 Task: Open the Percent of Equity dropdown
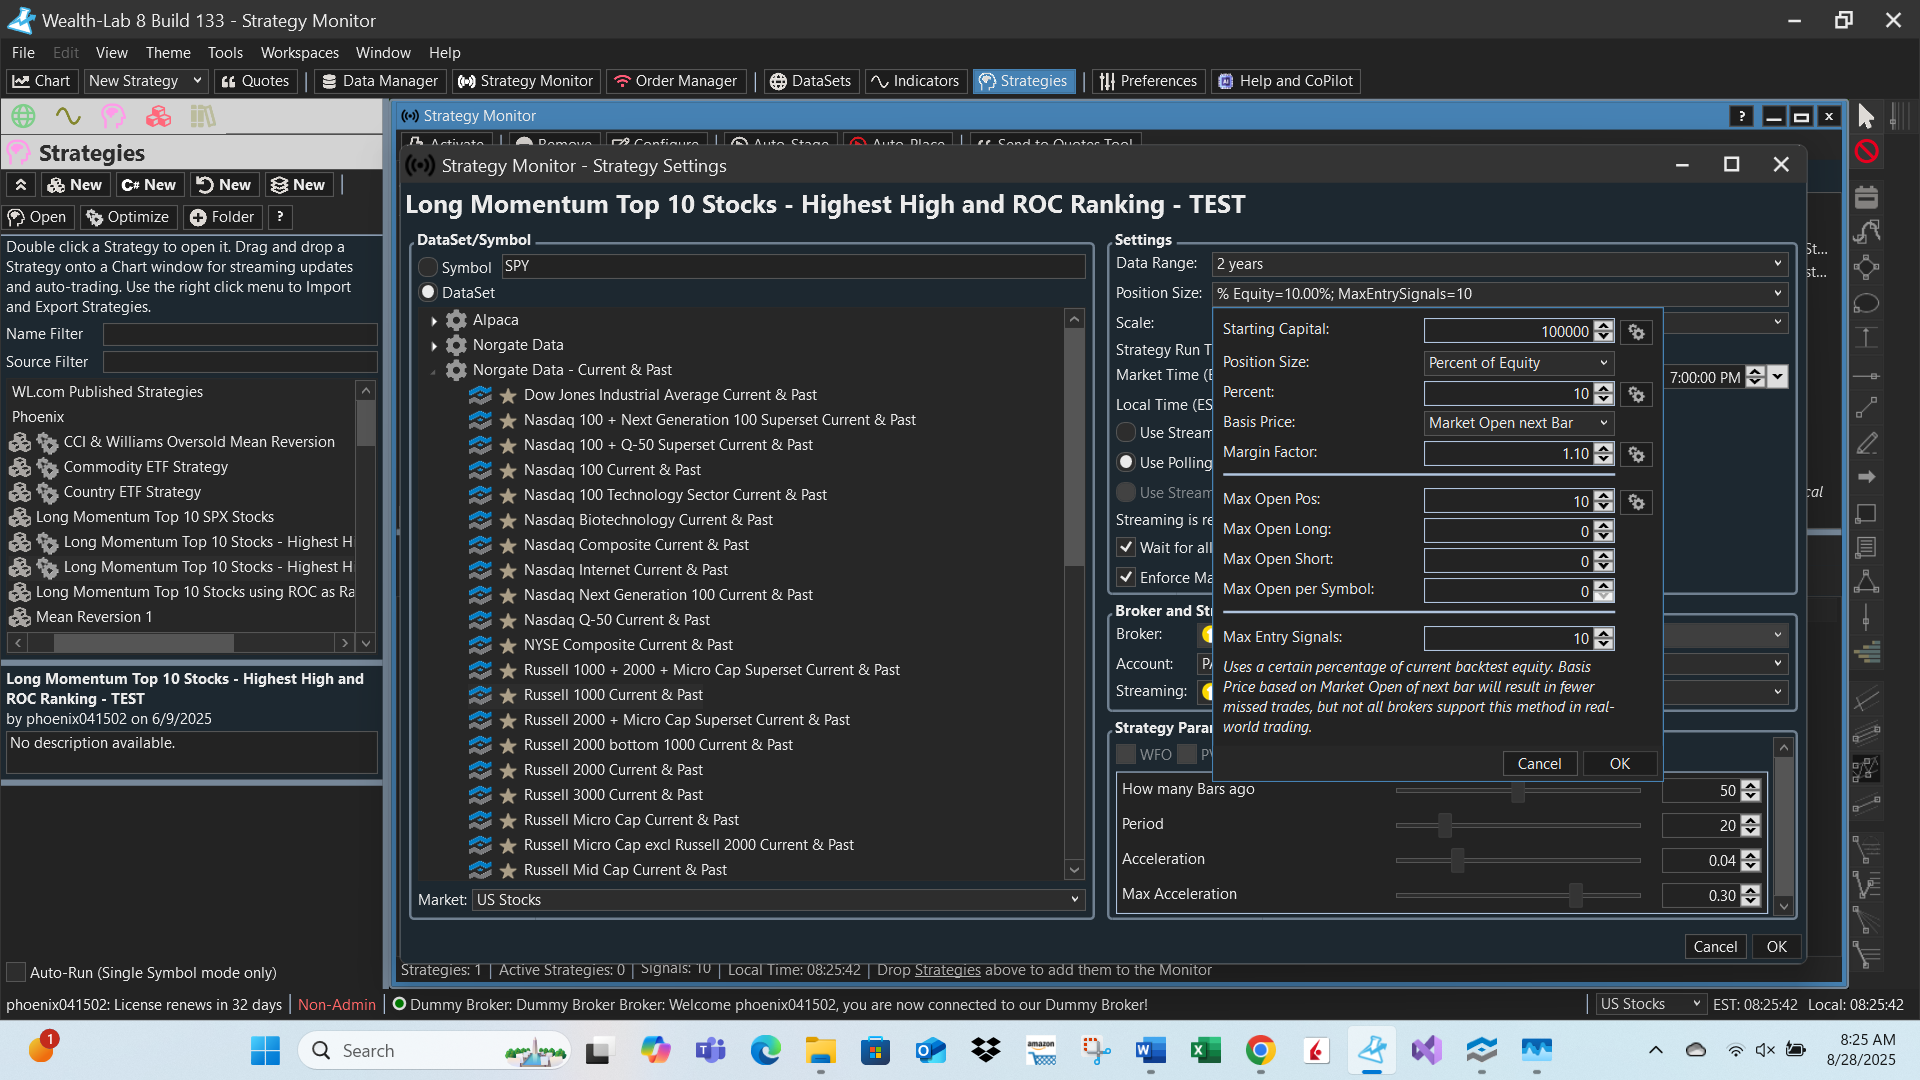click(1518, 363)
